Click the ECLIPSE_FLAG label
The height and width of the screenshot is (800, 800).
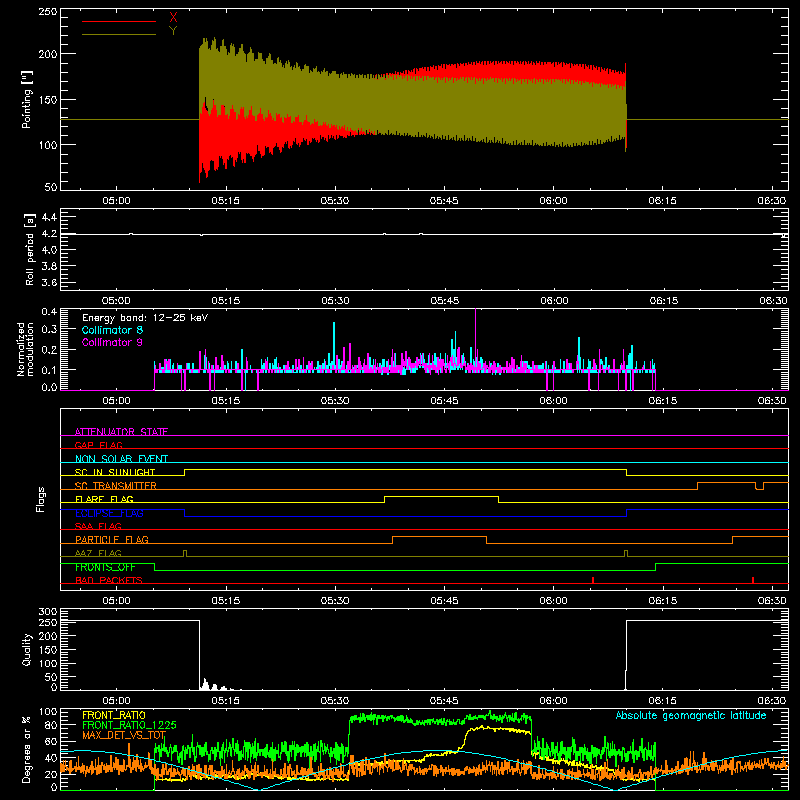(x=109, y=513)
